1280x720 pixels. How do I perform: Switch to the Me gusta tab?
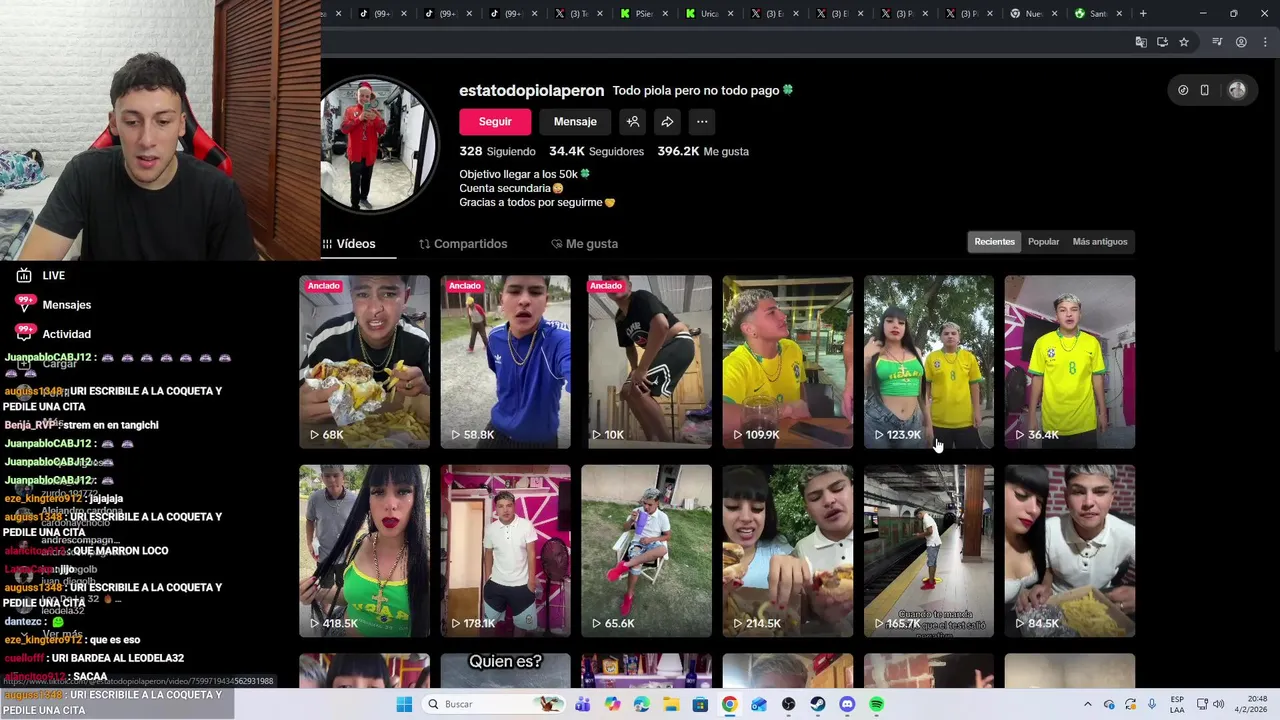click(585, 244)
